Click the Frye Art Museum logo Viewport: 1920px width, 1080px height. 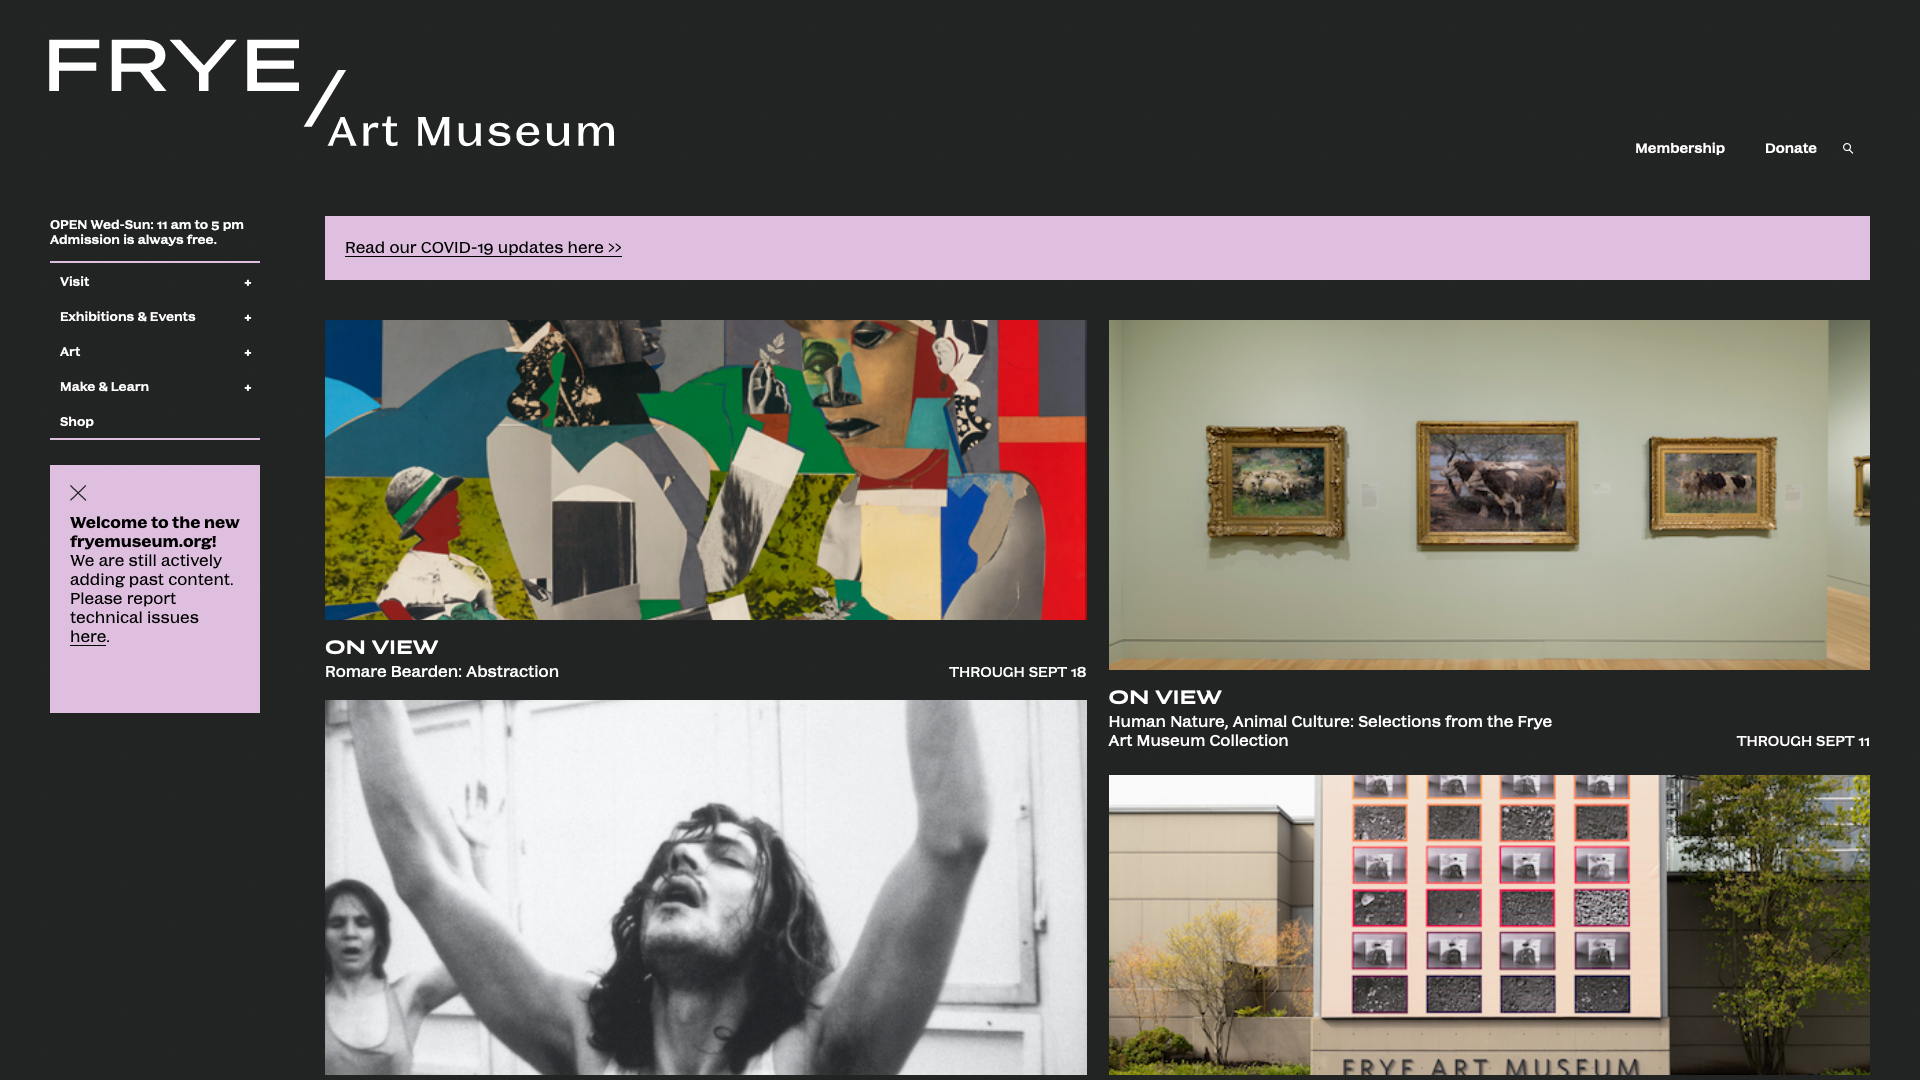tap(332, 95)
